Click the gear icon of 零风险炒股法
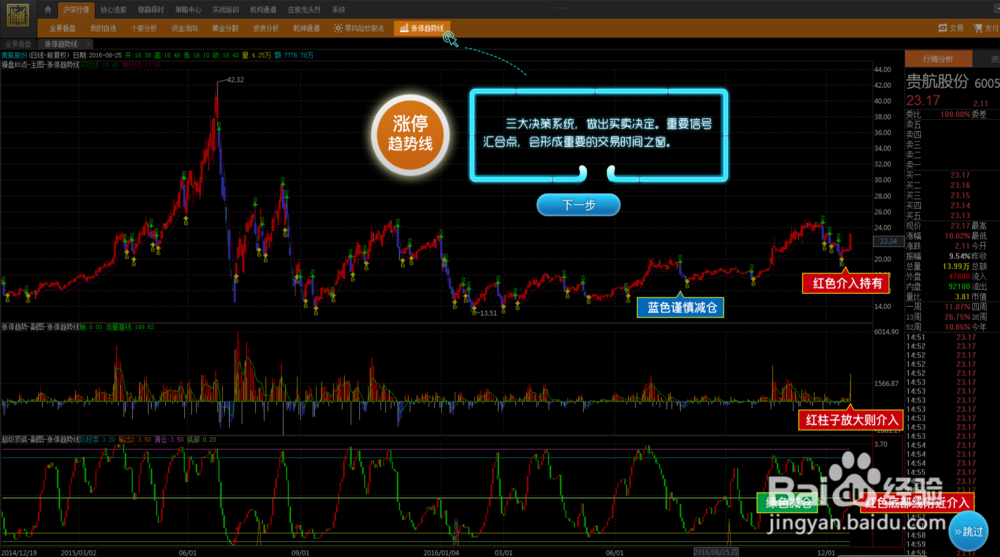Screen dimensions: 1000x557 (x=338, y=28)
